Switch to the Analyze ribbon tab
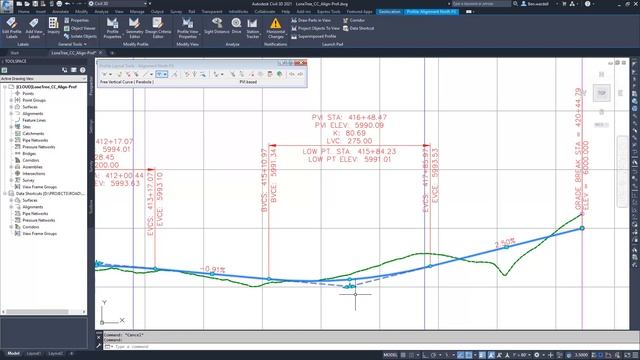 coord(101,12)
